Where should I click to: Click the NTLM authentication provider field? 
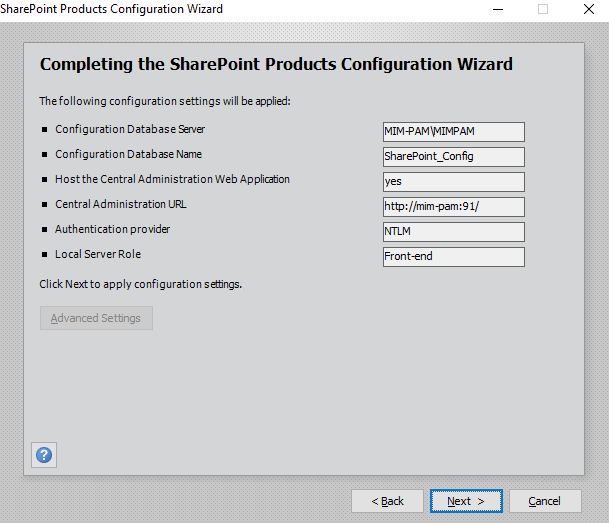[453, 231]
